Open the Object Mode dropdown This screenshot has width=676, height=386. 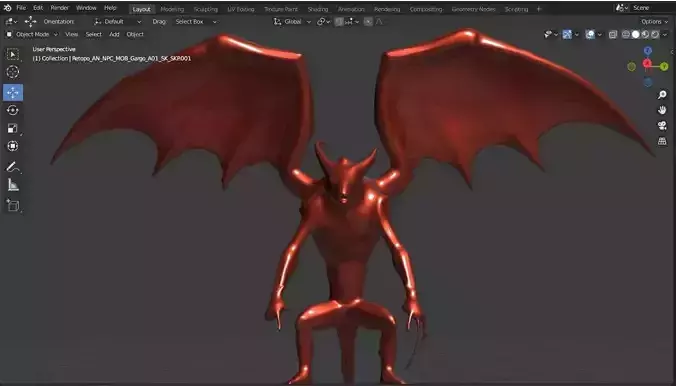pyautogui.click(x=32, y=35)
